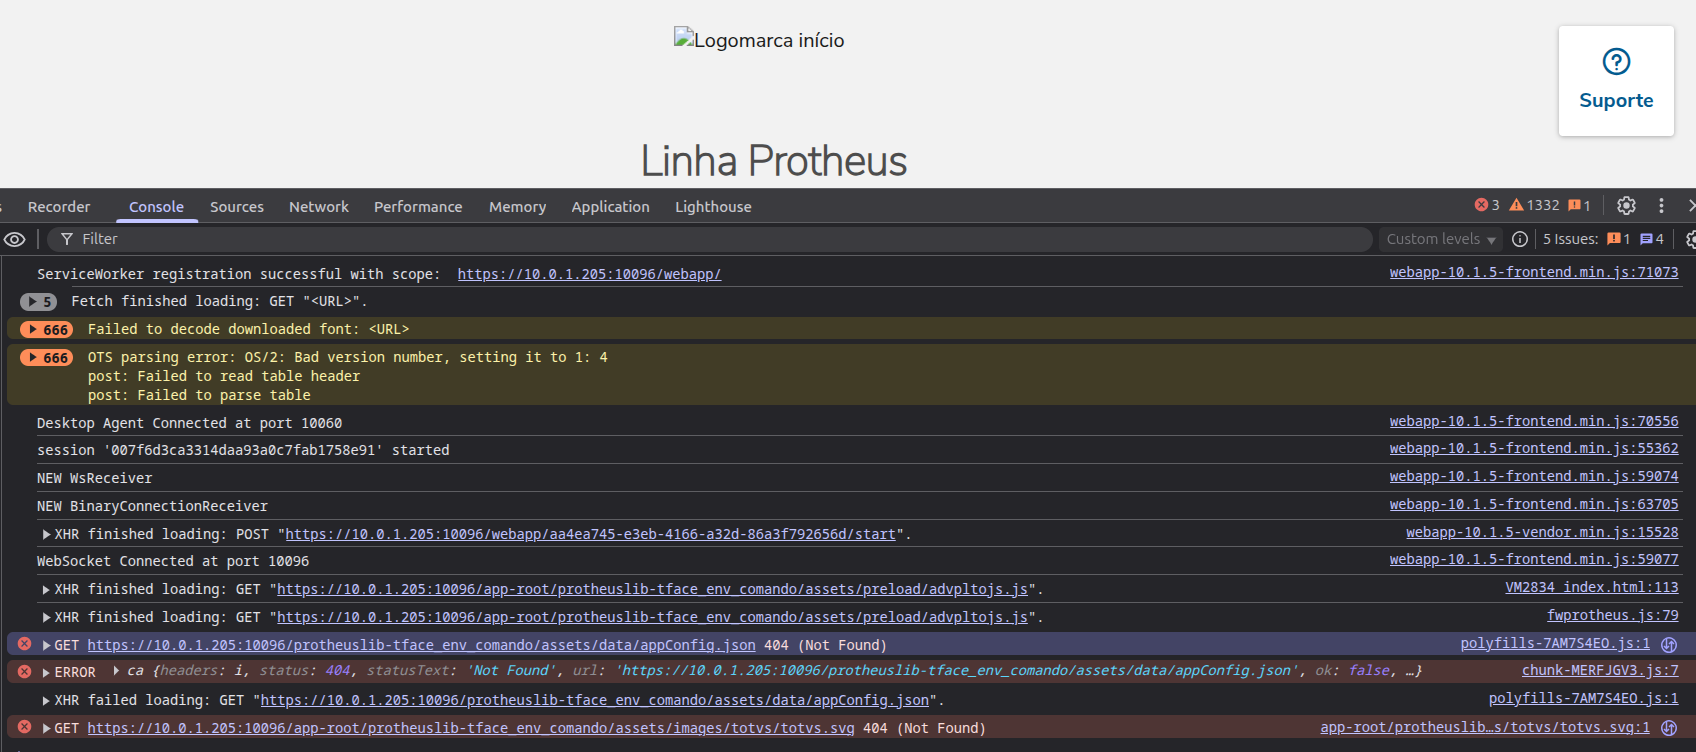Click the reveal-in-network icon on totvs.svg error row
1696x752 pixels.
(x=1668, y=728)
